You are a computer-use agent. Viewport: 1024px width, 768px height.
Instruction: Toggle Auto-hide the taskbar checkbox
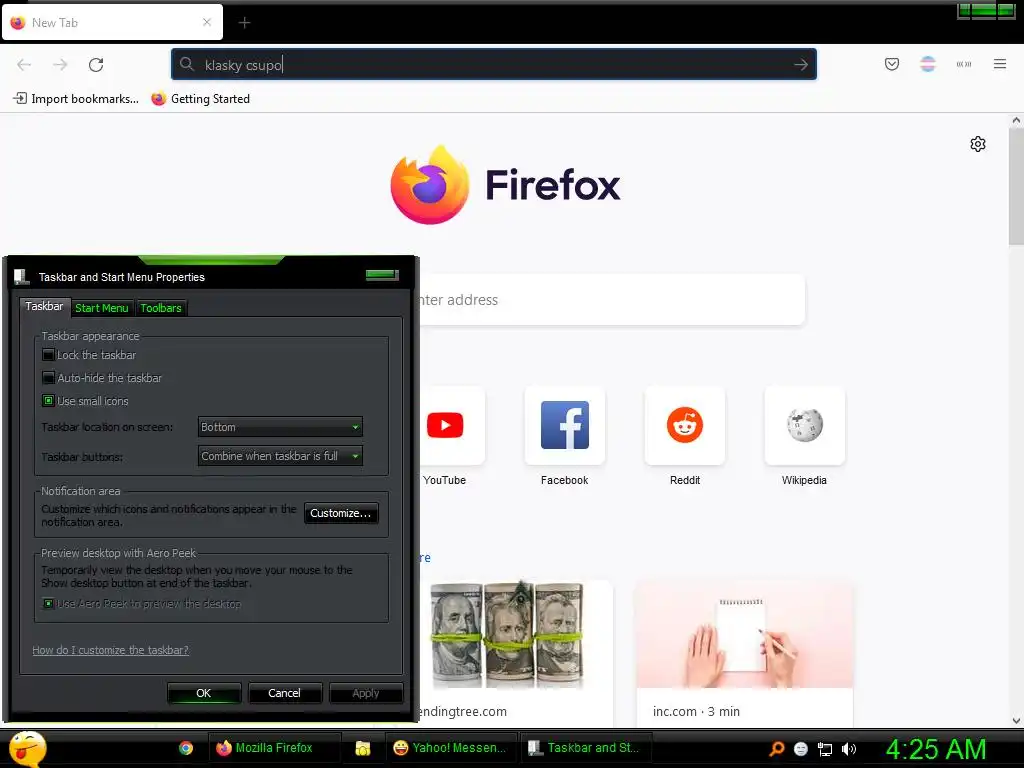pos(48,378)
